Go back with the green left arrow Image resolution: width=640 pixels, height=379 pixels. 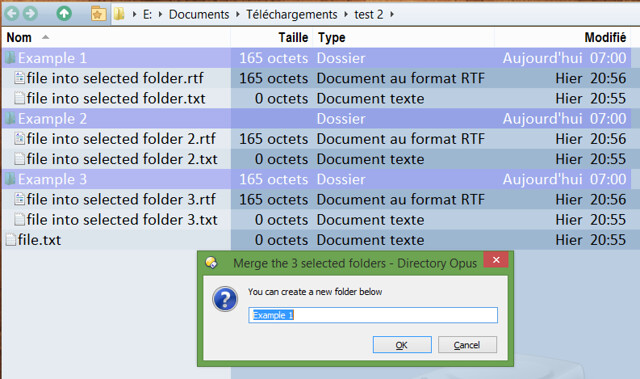(x=12, y=13)
